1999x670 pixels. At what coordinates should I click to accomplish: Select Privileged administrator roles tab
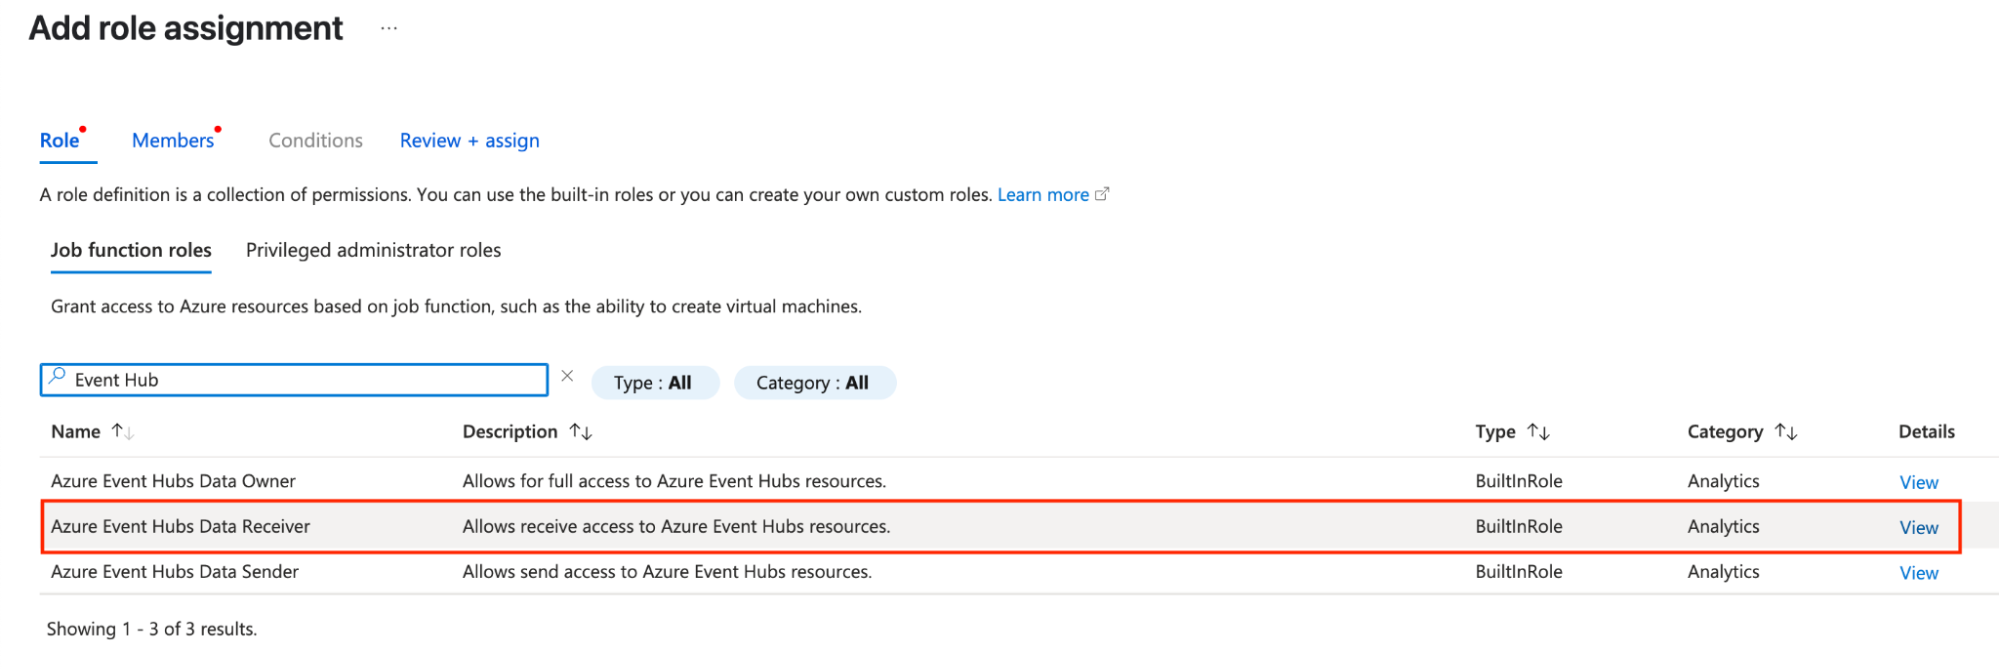tap(373, 250)
